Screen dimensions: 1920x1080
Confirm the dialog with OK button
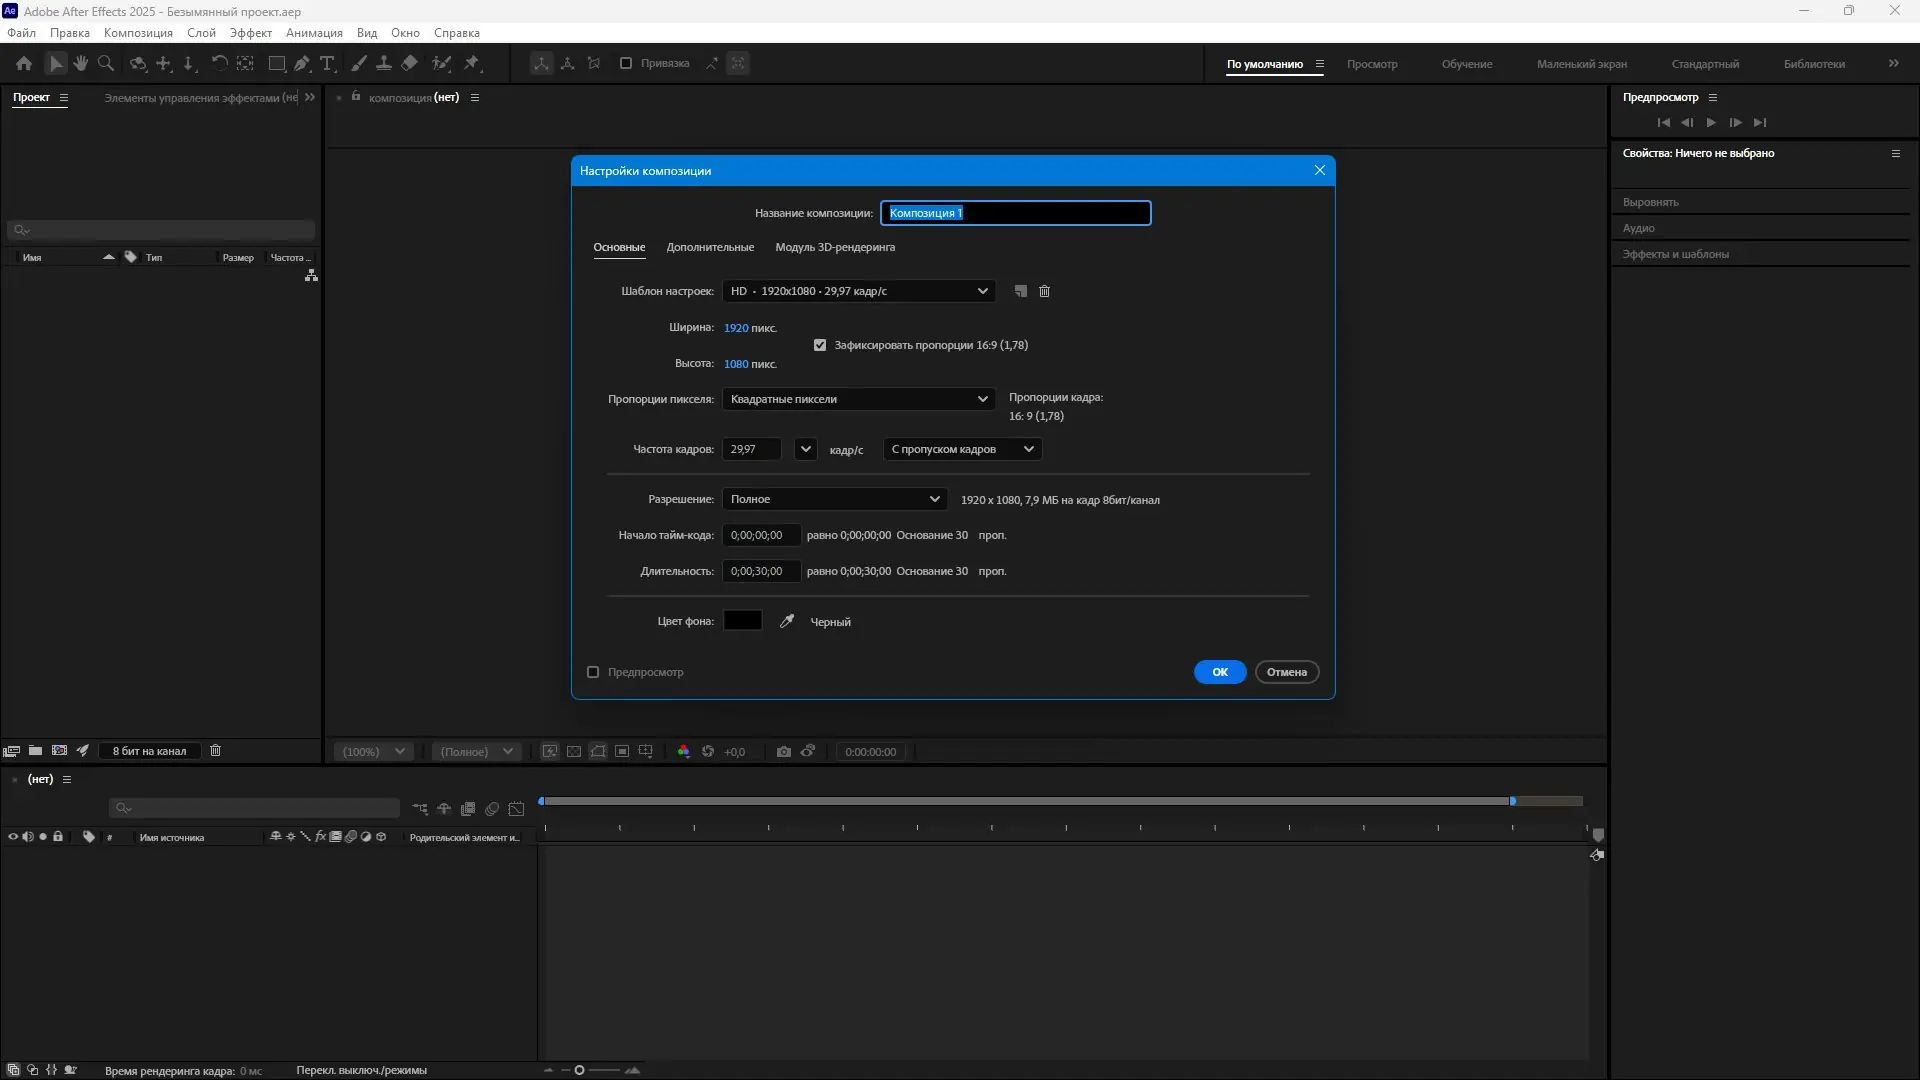tap(1219, 672)
